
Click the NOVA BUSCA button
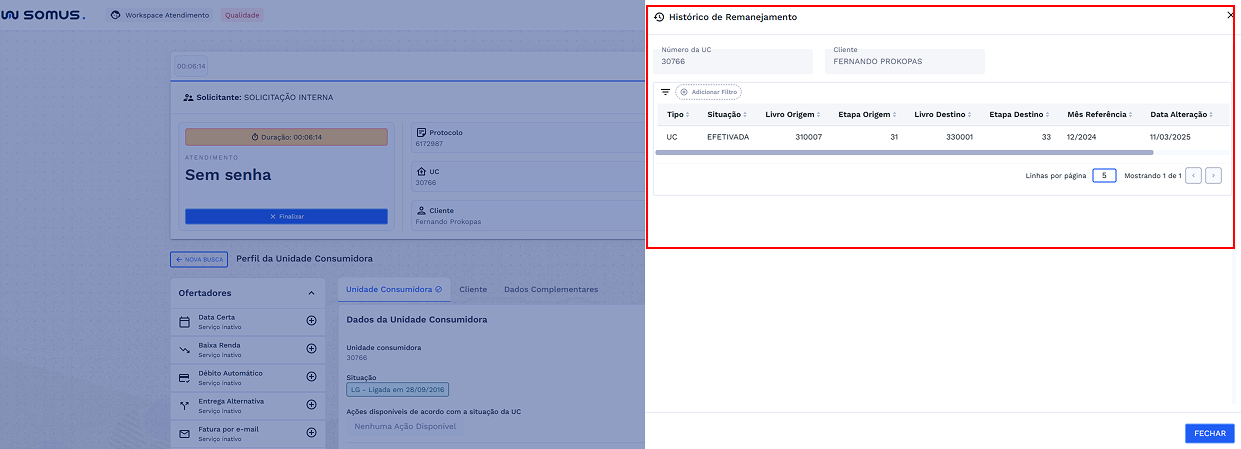[x=199, y=259]
